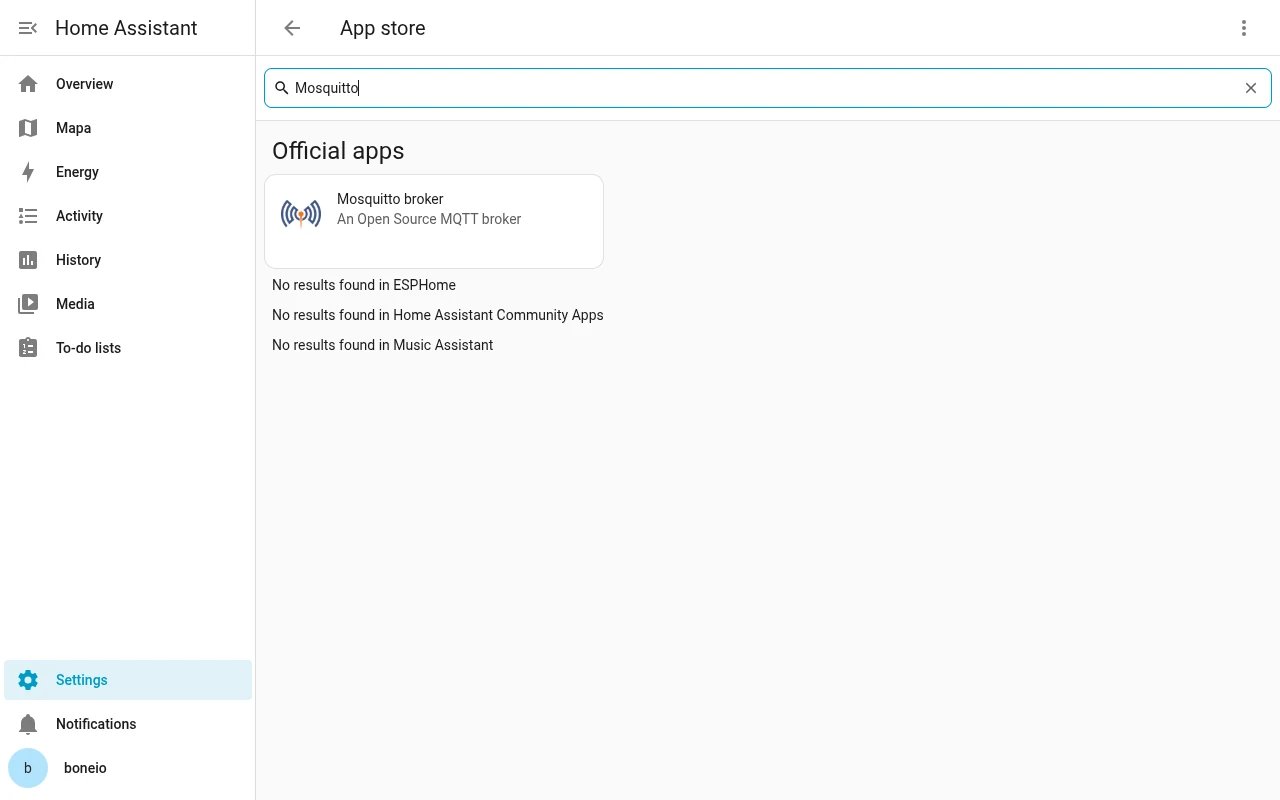The width and height of the screenshot is (1280, 800).
Task: Click the Settings gear icon
Action: click(28, 680)
